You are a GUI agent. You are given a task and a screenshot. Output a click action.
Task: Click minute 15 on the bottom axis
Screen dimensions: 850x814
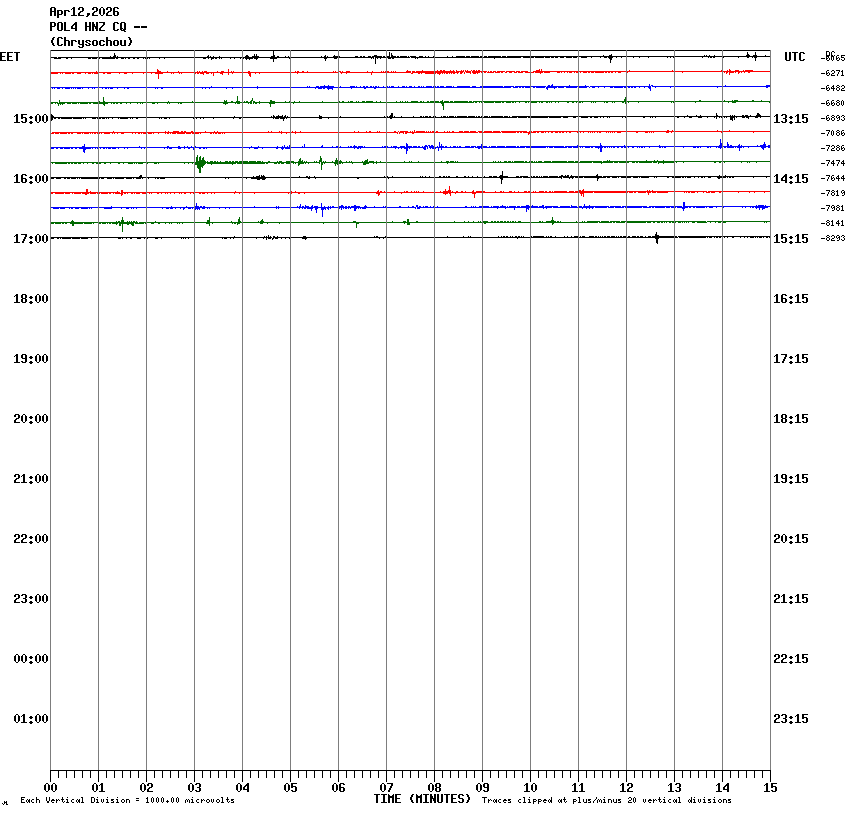[x=770, y=788]
